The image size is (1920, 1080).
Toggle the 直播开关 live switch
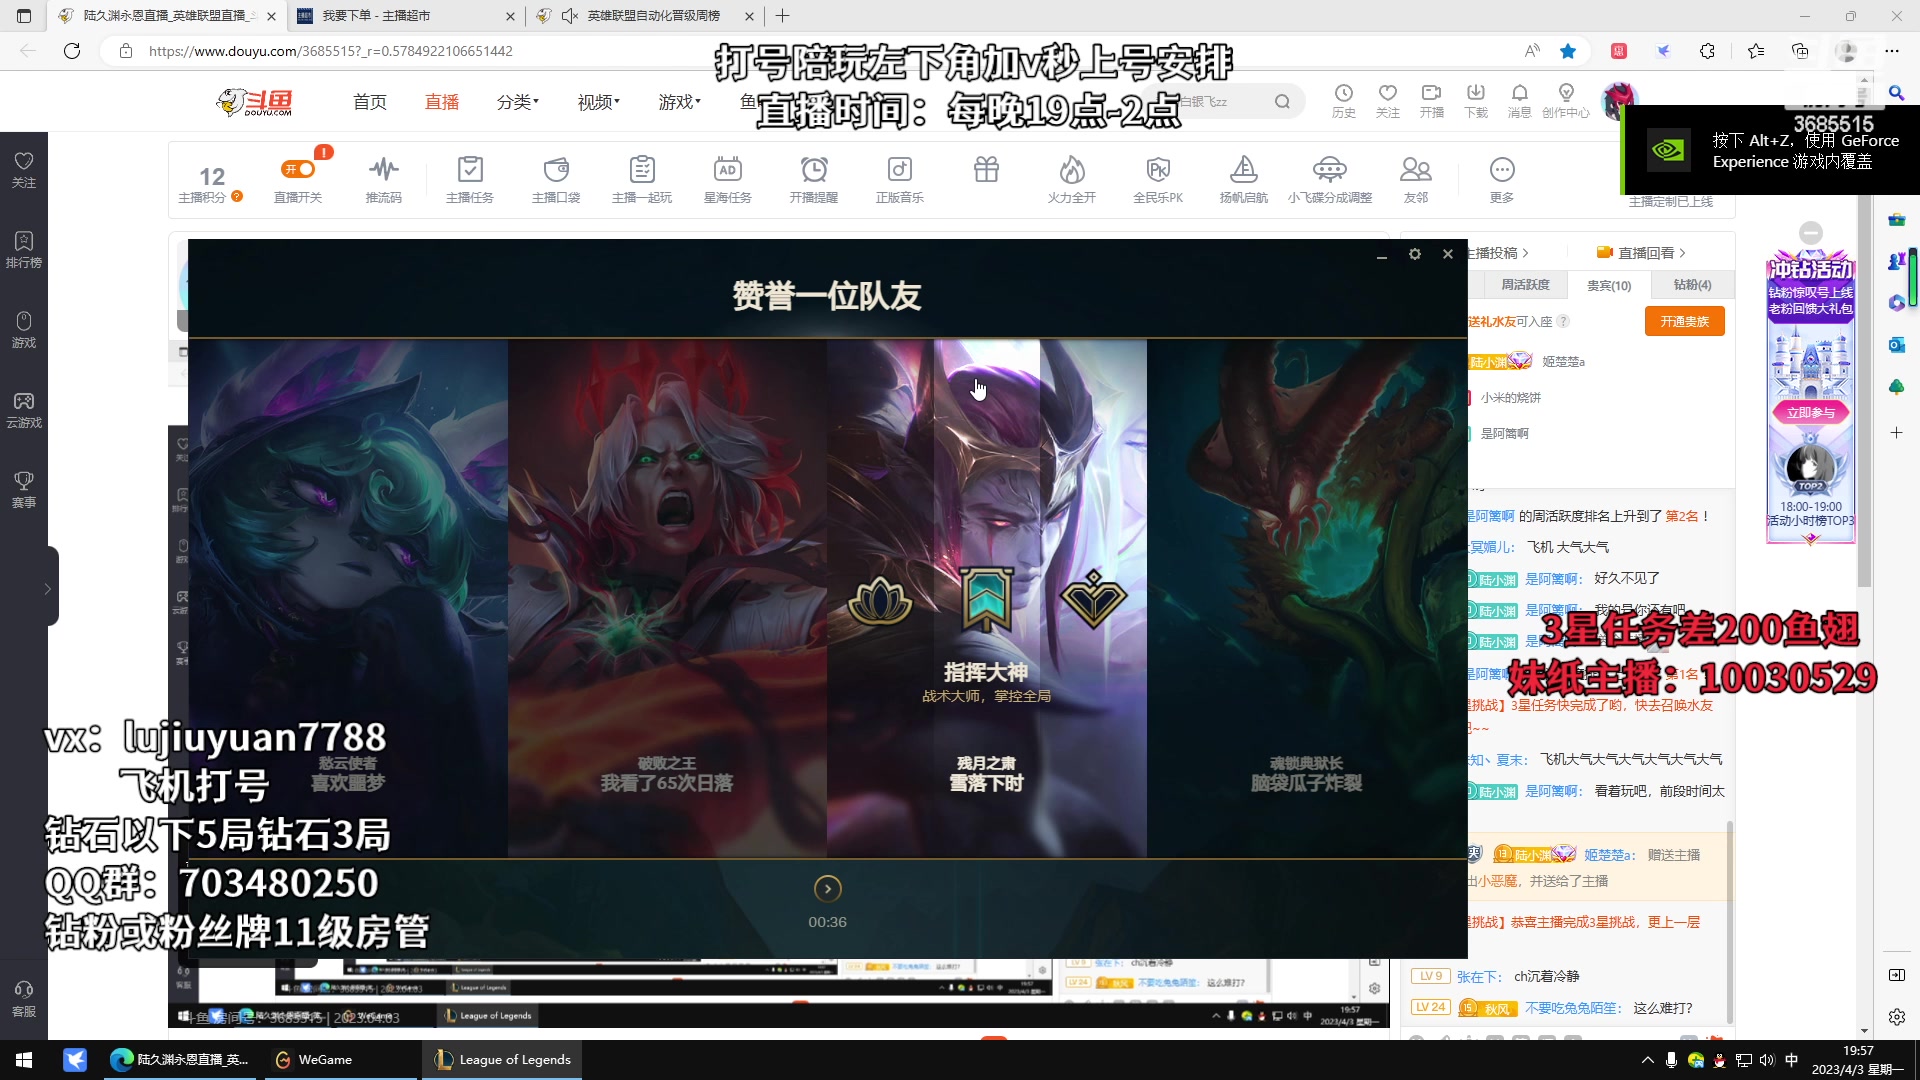point(298,170)
